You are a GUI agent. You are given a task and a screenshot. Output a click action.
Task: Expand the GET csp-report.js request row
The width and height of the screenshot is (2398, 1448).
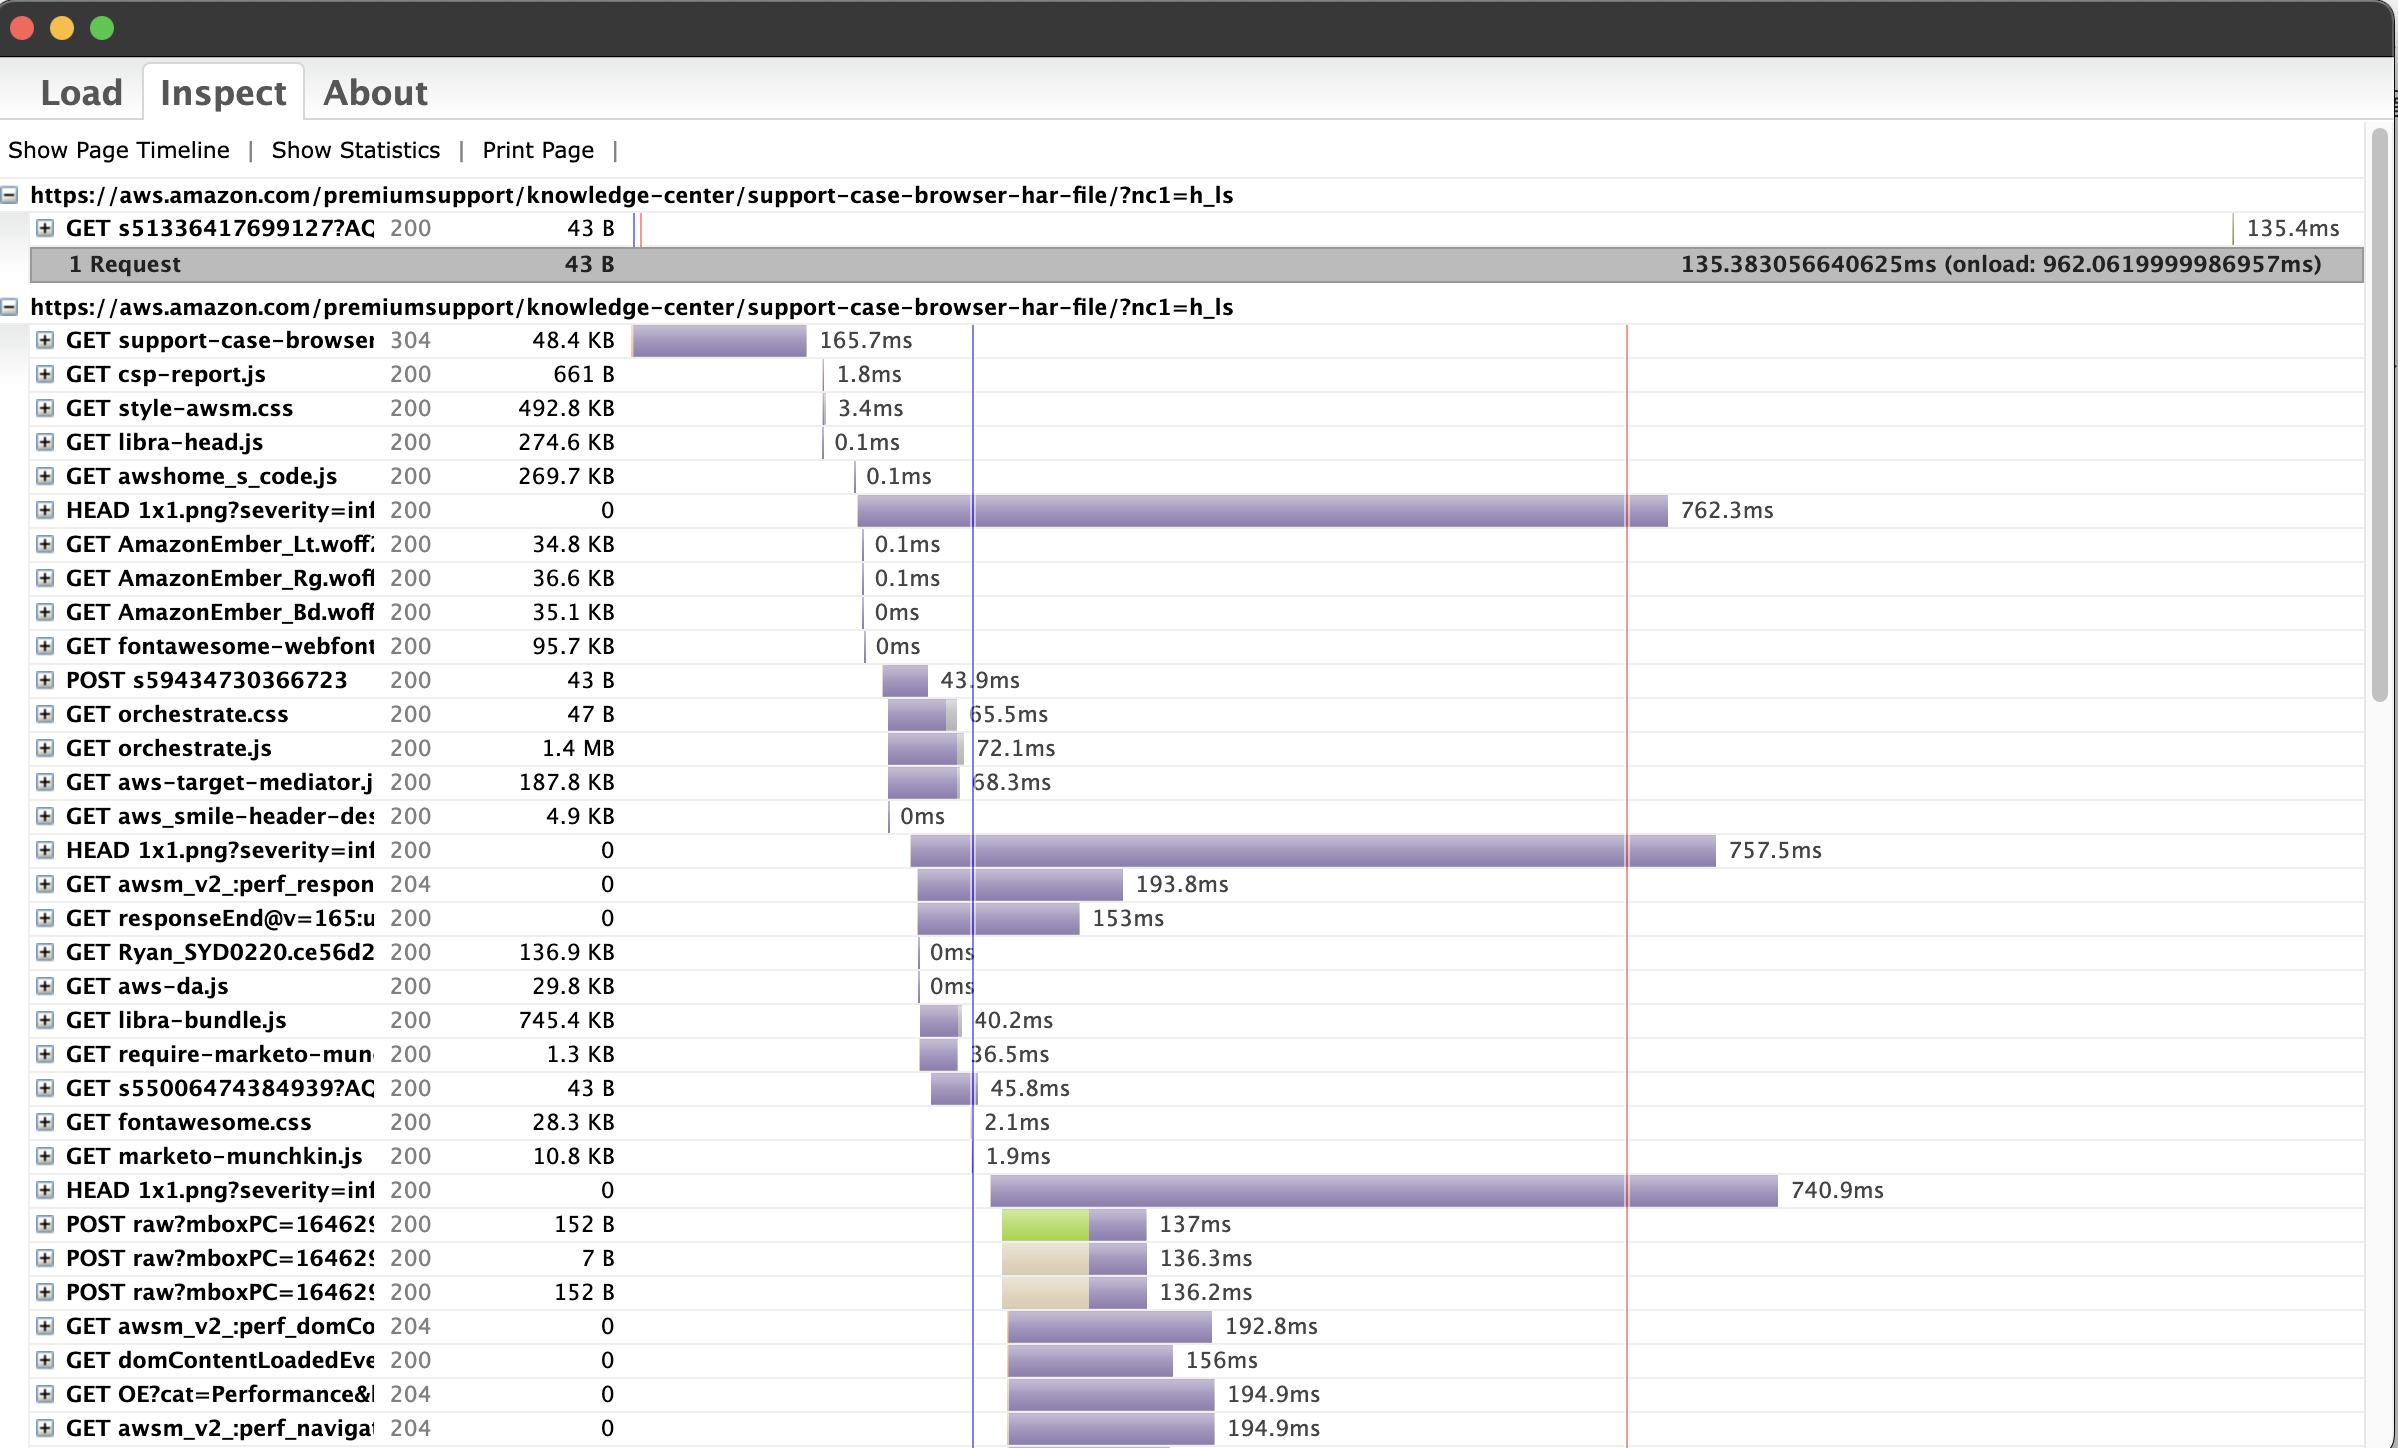click(45, 374)
